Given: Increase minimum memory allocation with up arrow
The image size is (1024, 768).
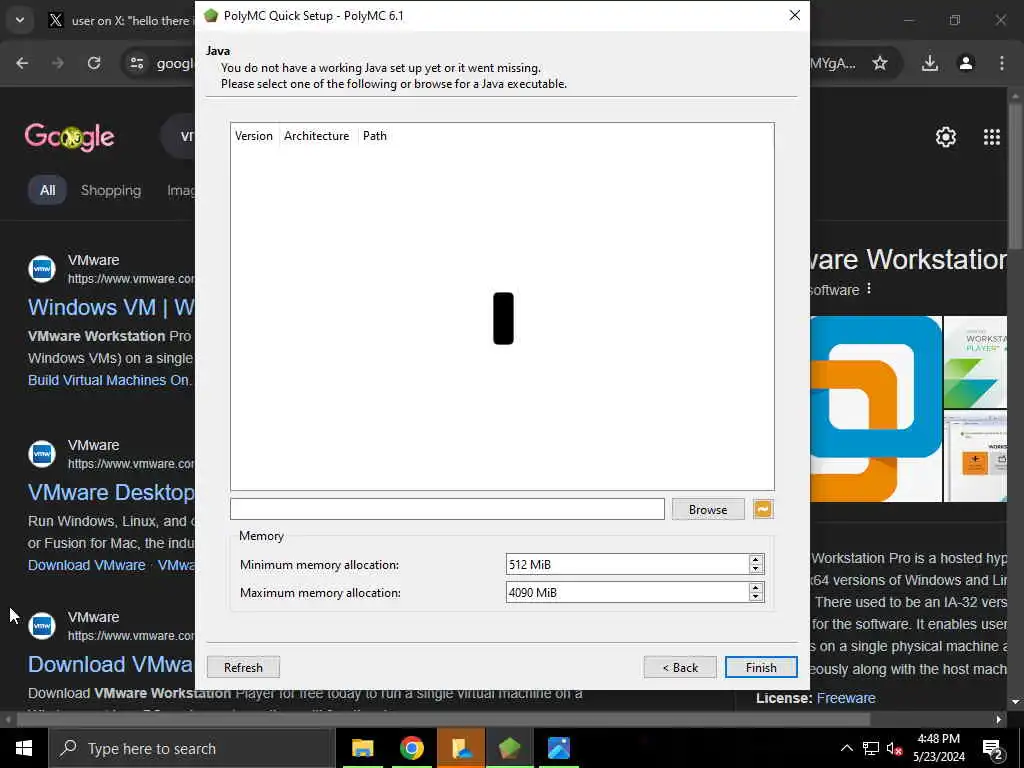Looking at the screenshot, I should pyautogui.click(x=756, y=560).
